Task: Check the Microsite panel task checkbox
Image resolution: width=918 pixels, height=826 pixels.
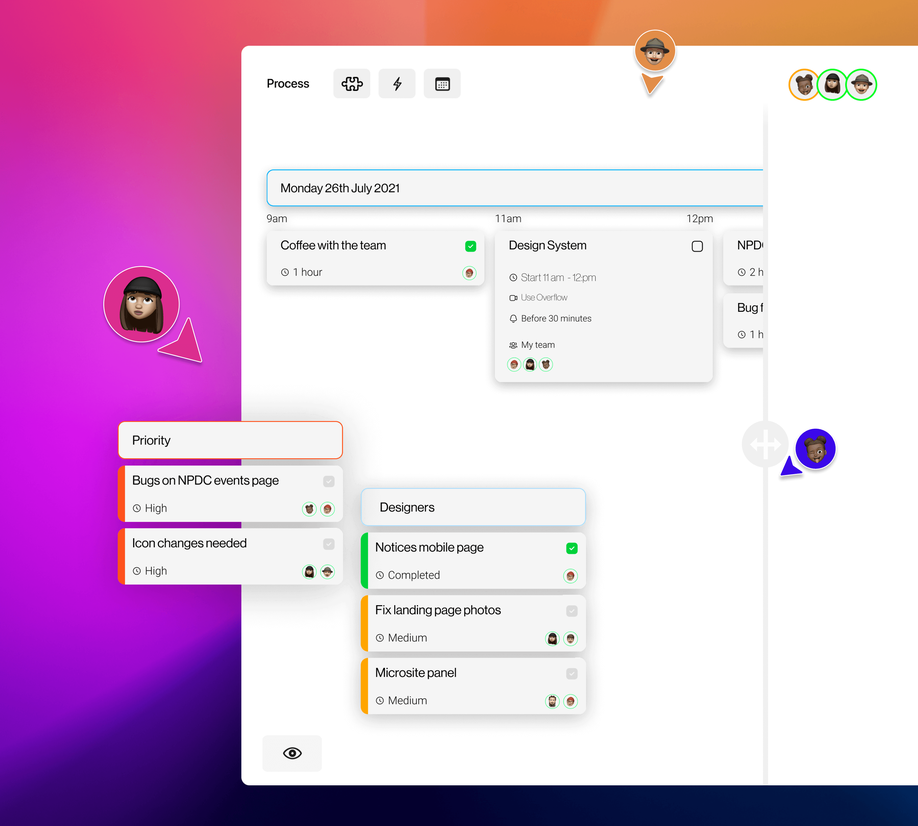Action: pyautogui.click(x=572, y=674)
